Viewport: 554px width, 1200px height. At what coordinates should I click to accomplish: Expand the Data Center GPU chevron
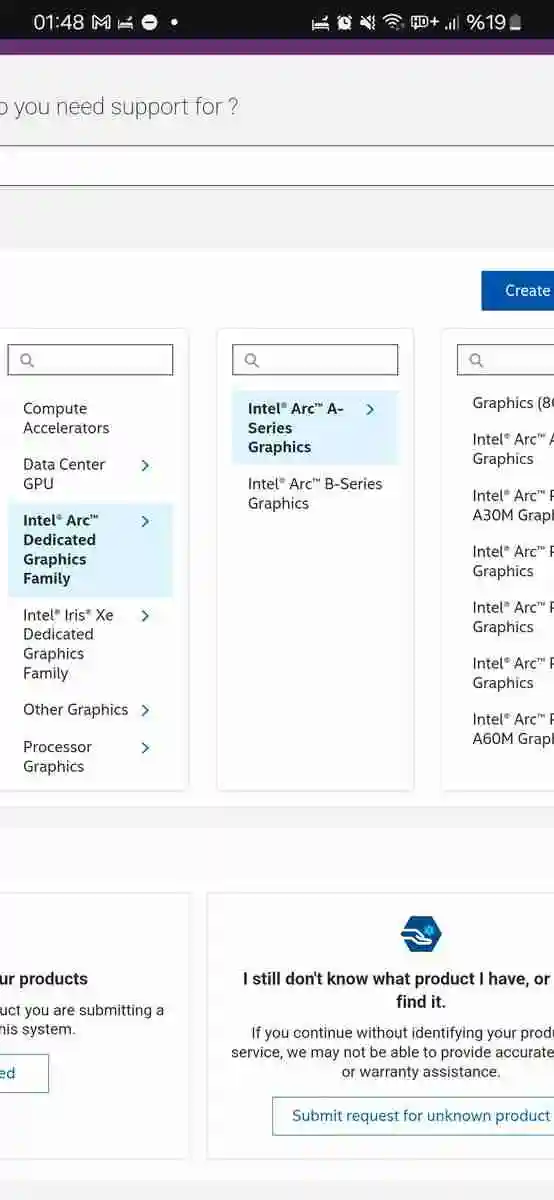[x=145, y=466]
